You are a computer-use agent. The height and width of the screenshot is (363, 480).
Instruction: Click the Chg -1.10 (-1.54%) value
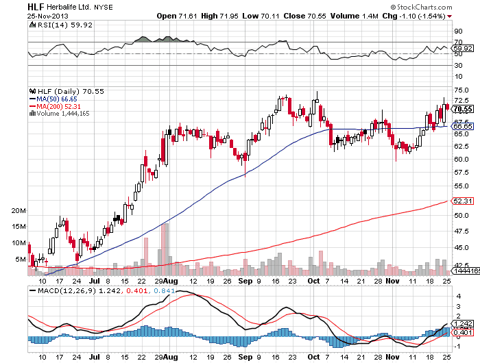pyautogui.click(x=414, y=16)
